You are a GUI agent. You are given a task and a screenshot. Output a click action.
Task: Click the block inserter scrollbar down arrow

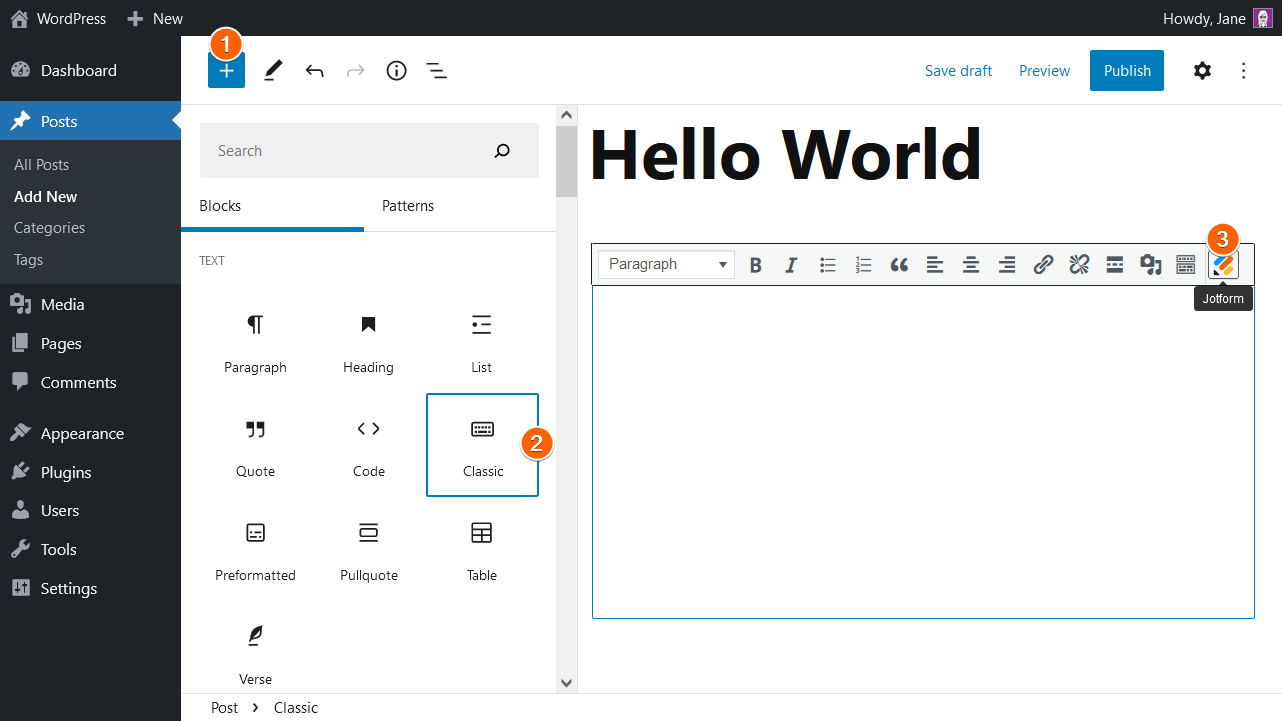pyautogui.click(x=566, y=683)
